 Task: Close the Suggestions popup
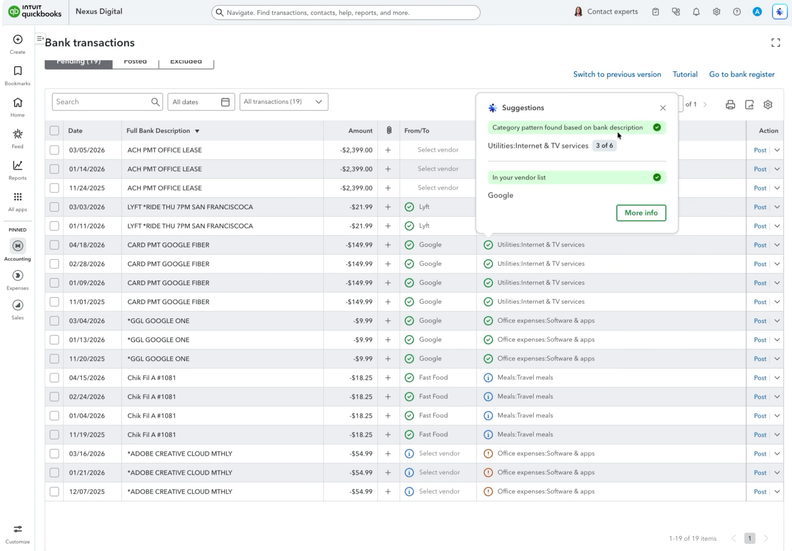663,108
